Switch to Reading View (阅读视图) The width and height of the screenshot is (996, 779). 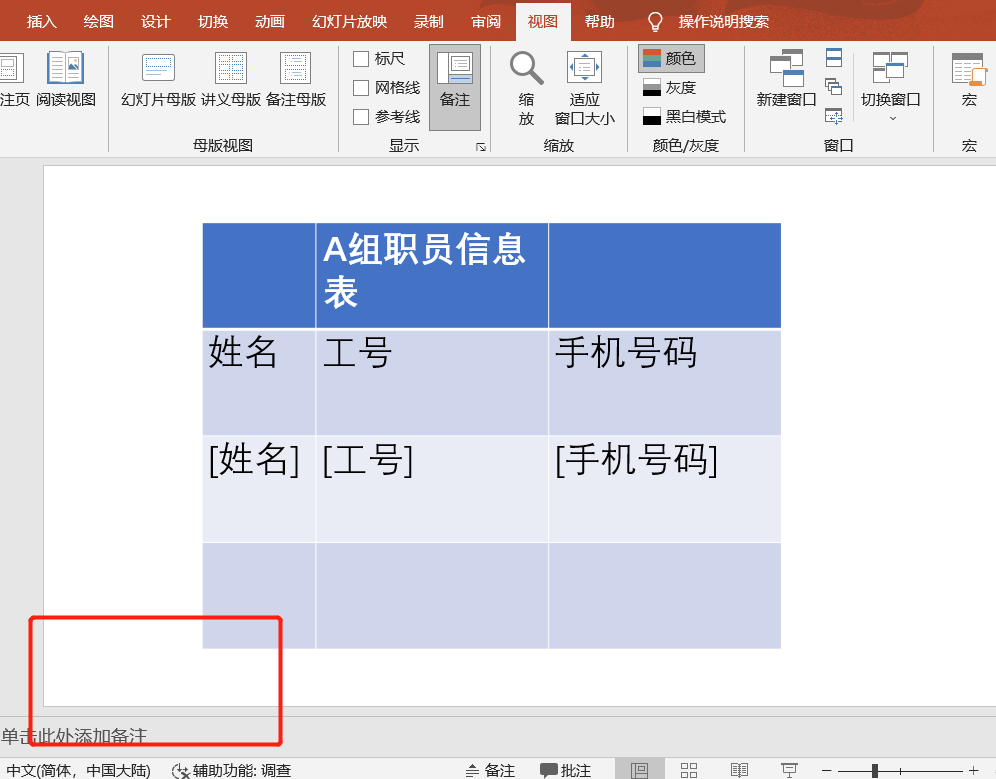[64, 78]
